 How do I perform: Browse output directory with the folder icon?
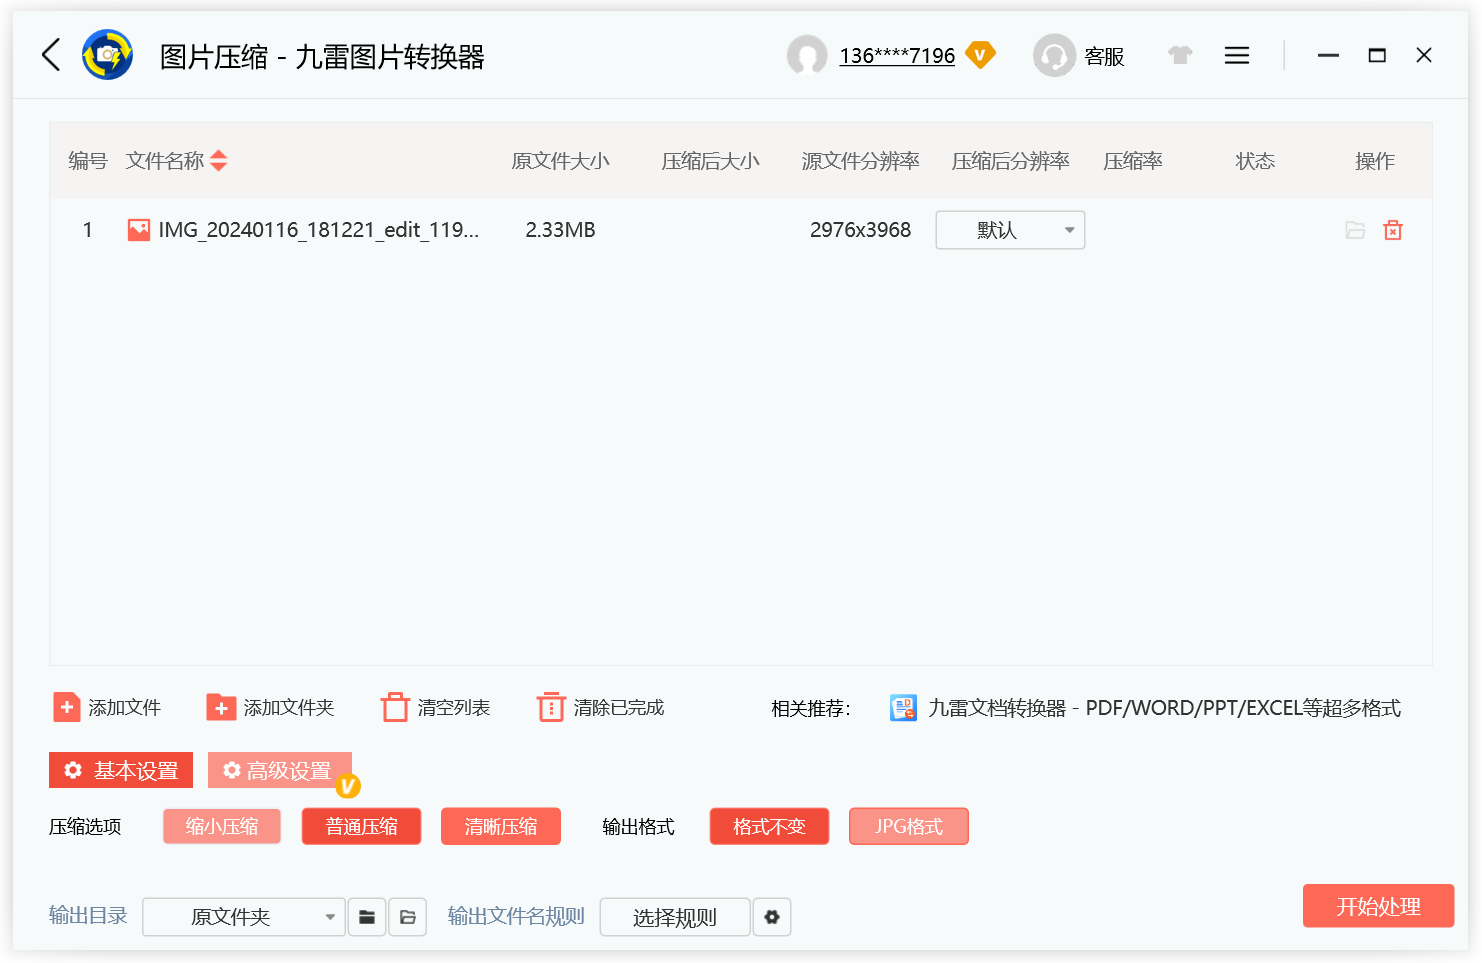(367, 916)
